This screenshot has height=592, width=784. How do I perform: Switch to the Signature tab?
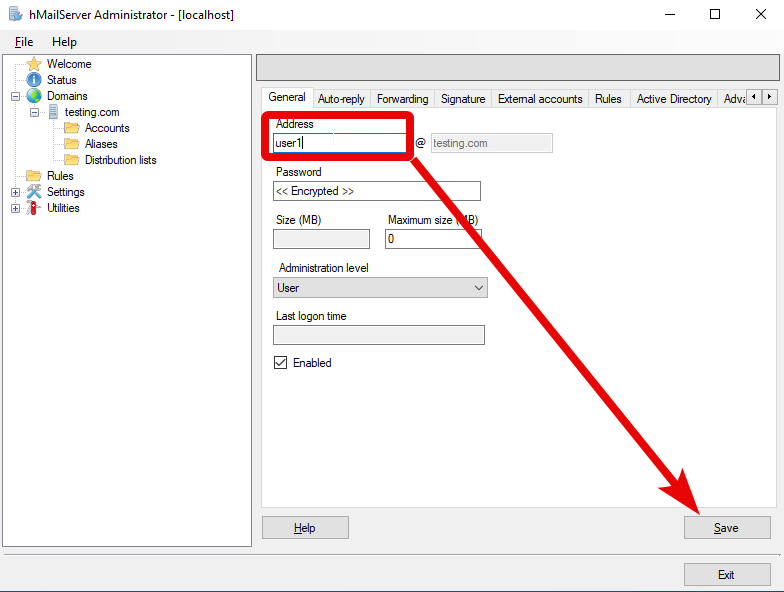tap(463, 99)
